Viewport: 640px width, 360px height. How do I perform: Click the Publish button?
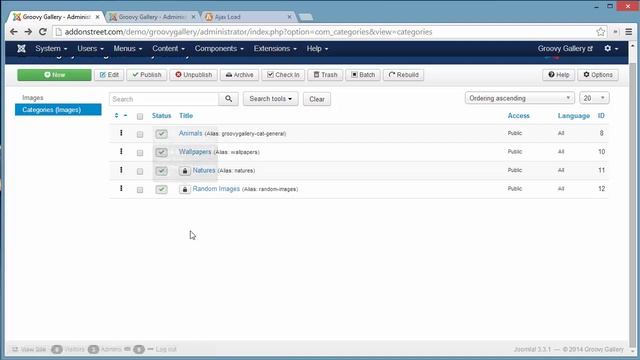[x=147, y=75]
